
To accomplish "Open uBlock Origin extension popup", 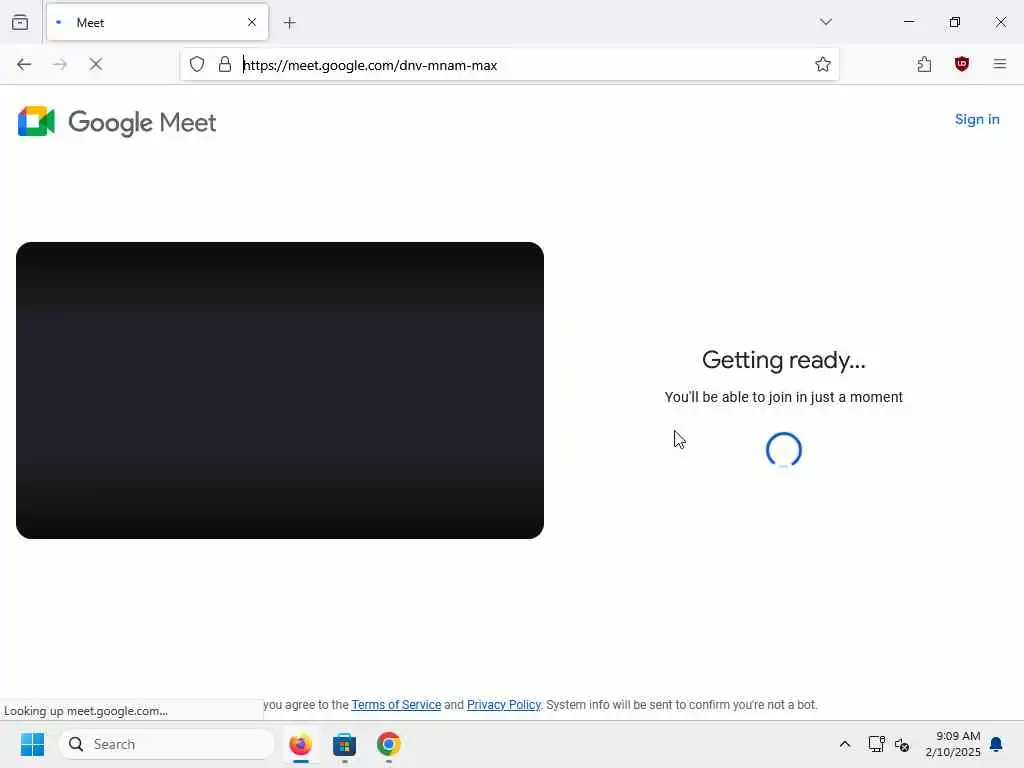I will (961, 64).
